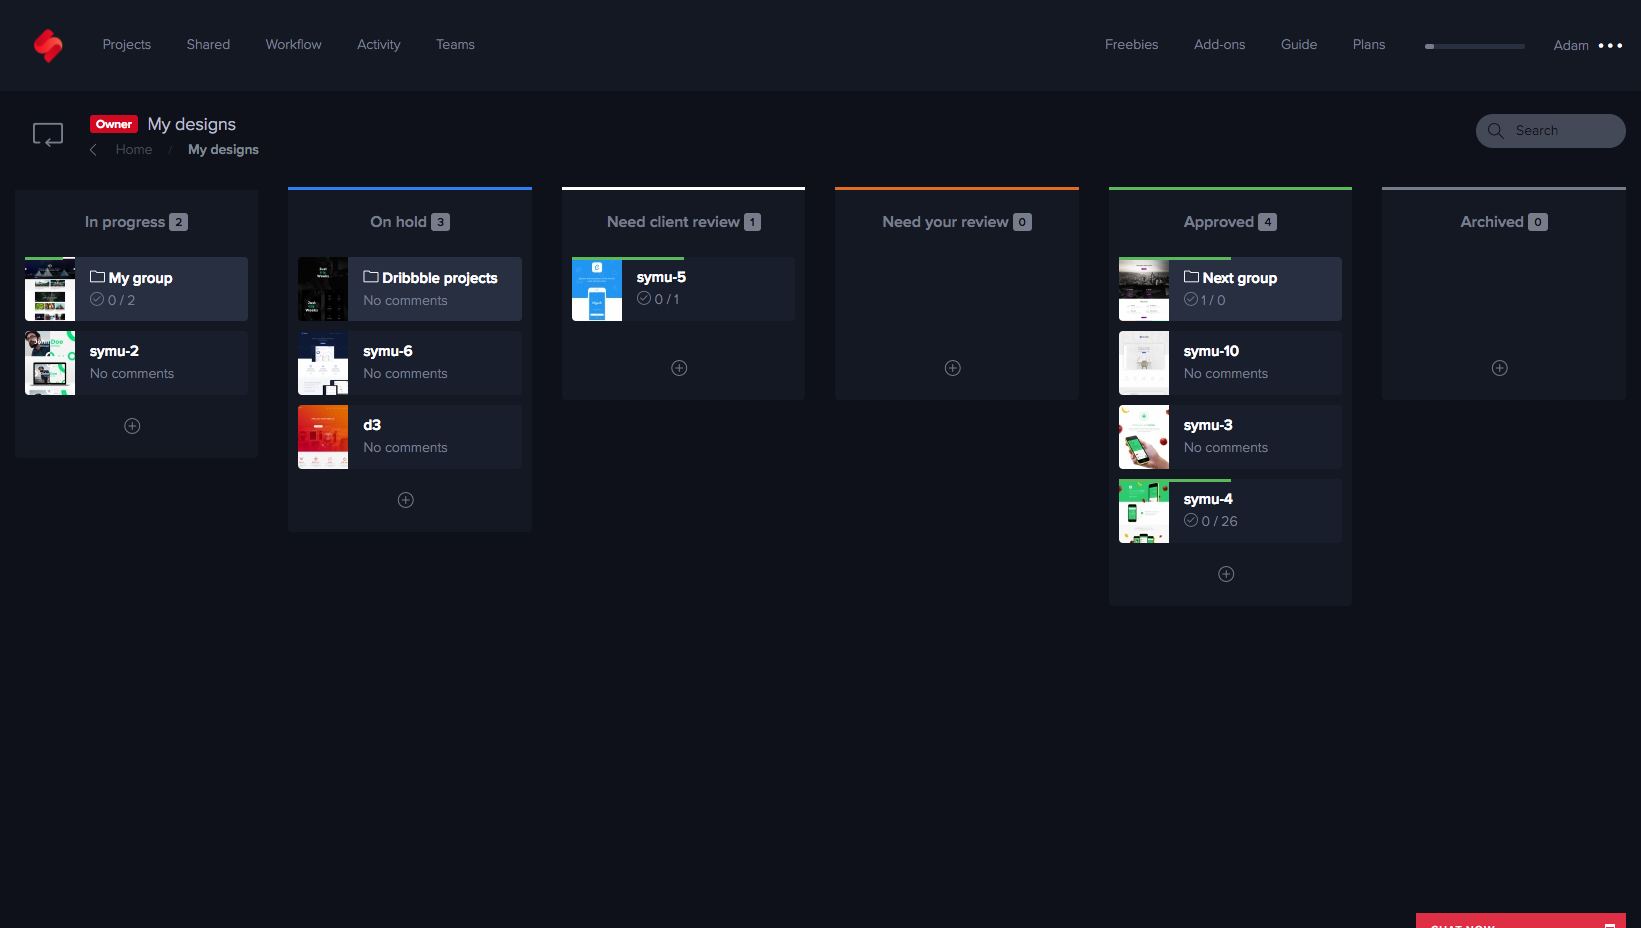Screen dimensions: 1641x928
Task: Click the Owner badge
Action: [114, 124]
